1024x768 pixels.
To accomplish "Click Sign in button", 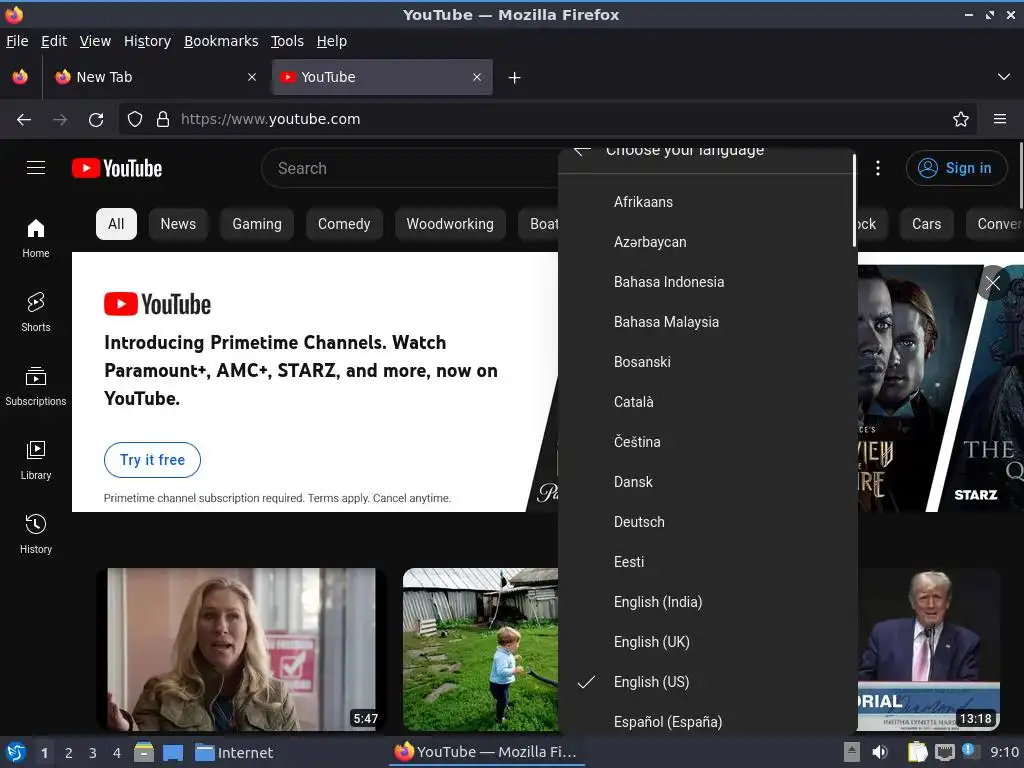I will 956,168.
